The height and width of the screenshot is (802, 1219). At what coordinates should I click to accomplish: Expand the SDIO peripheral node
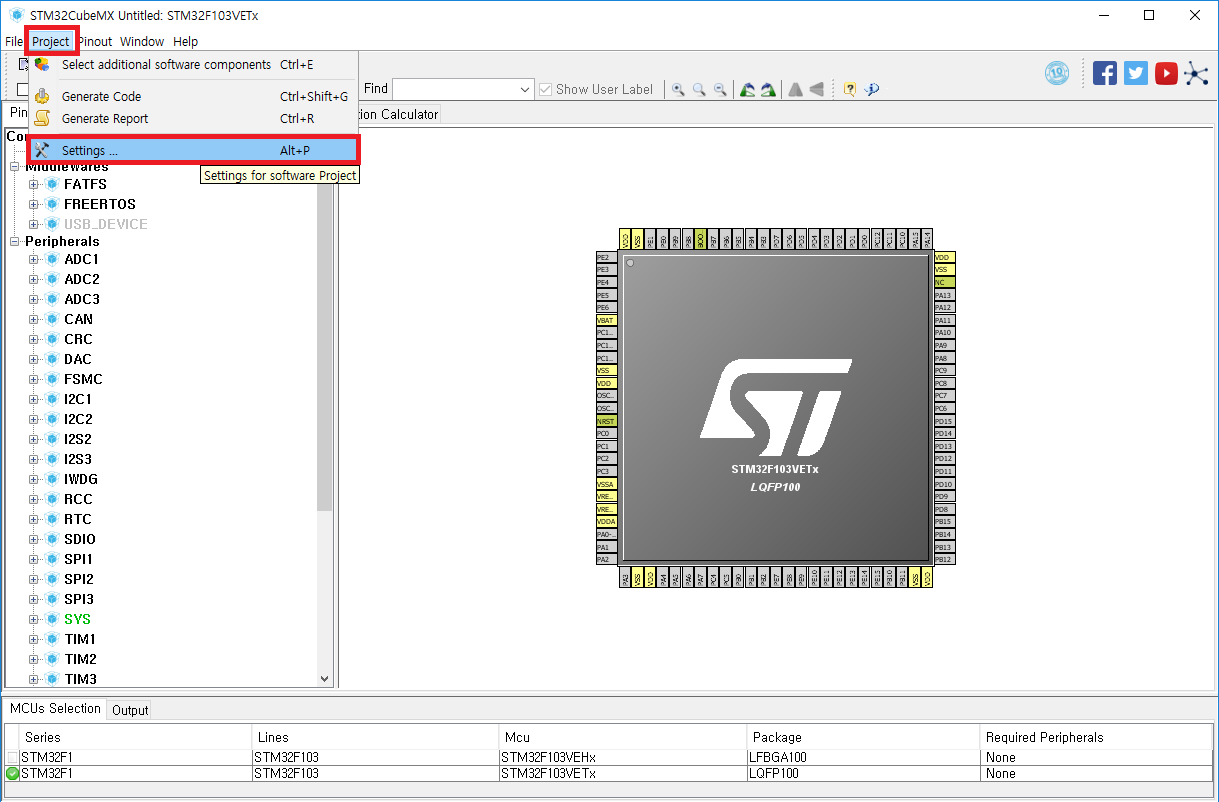(34, 539)
